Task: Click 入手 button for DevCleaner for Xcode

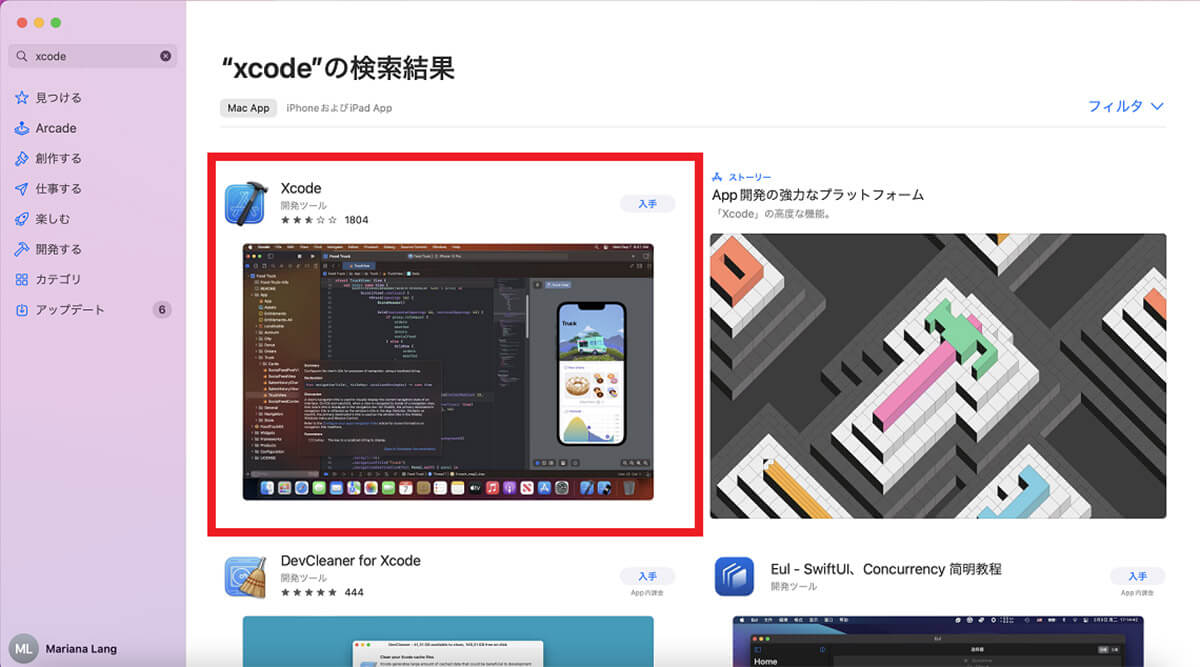Action: (x=647, y=576)
